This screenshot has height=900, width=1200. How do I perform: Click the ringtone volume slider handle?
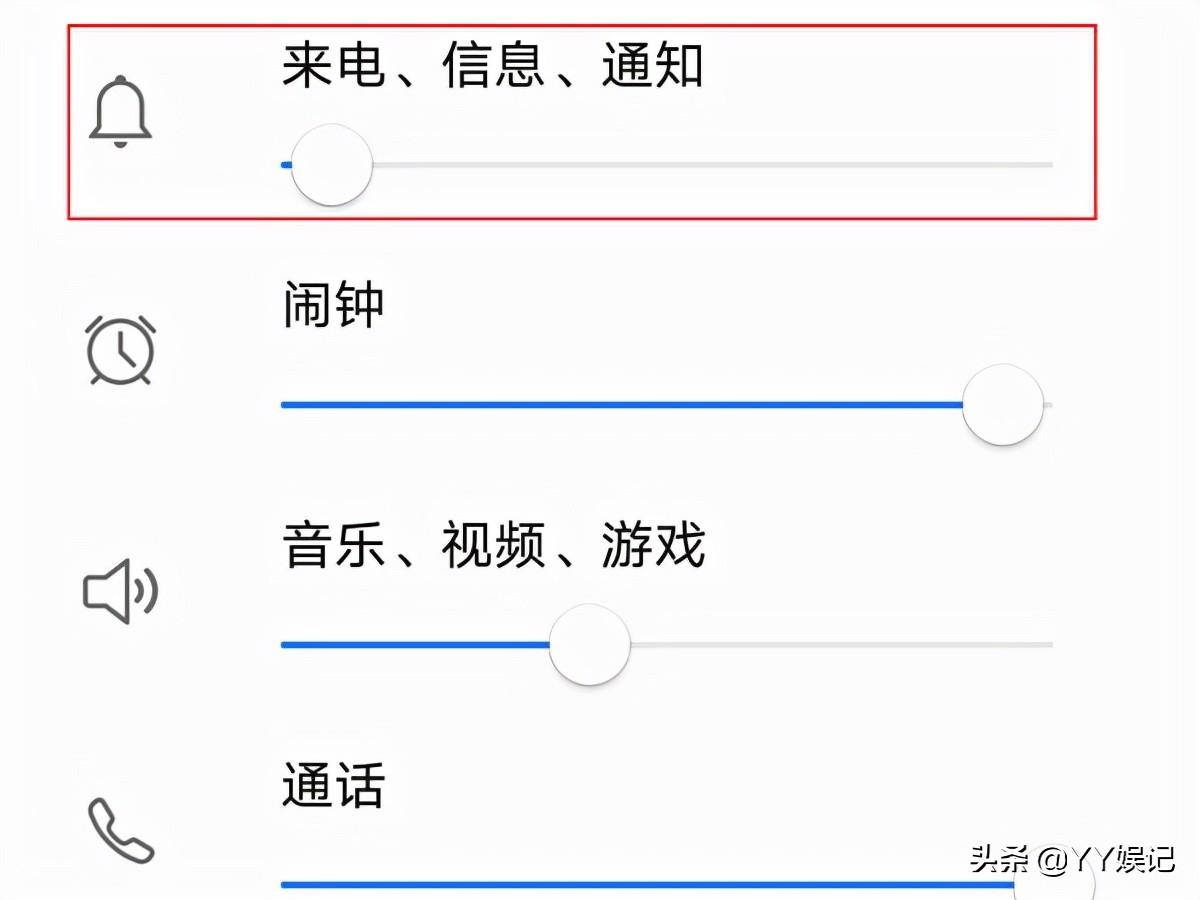pos(332,165)
